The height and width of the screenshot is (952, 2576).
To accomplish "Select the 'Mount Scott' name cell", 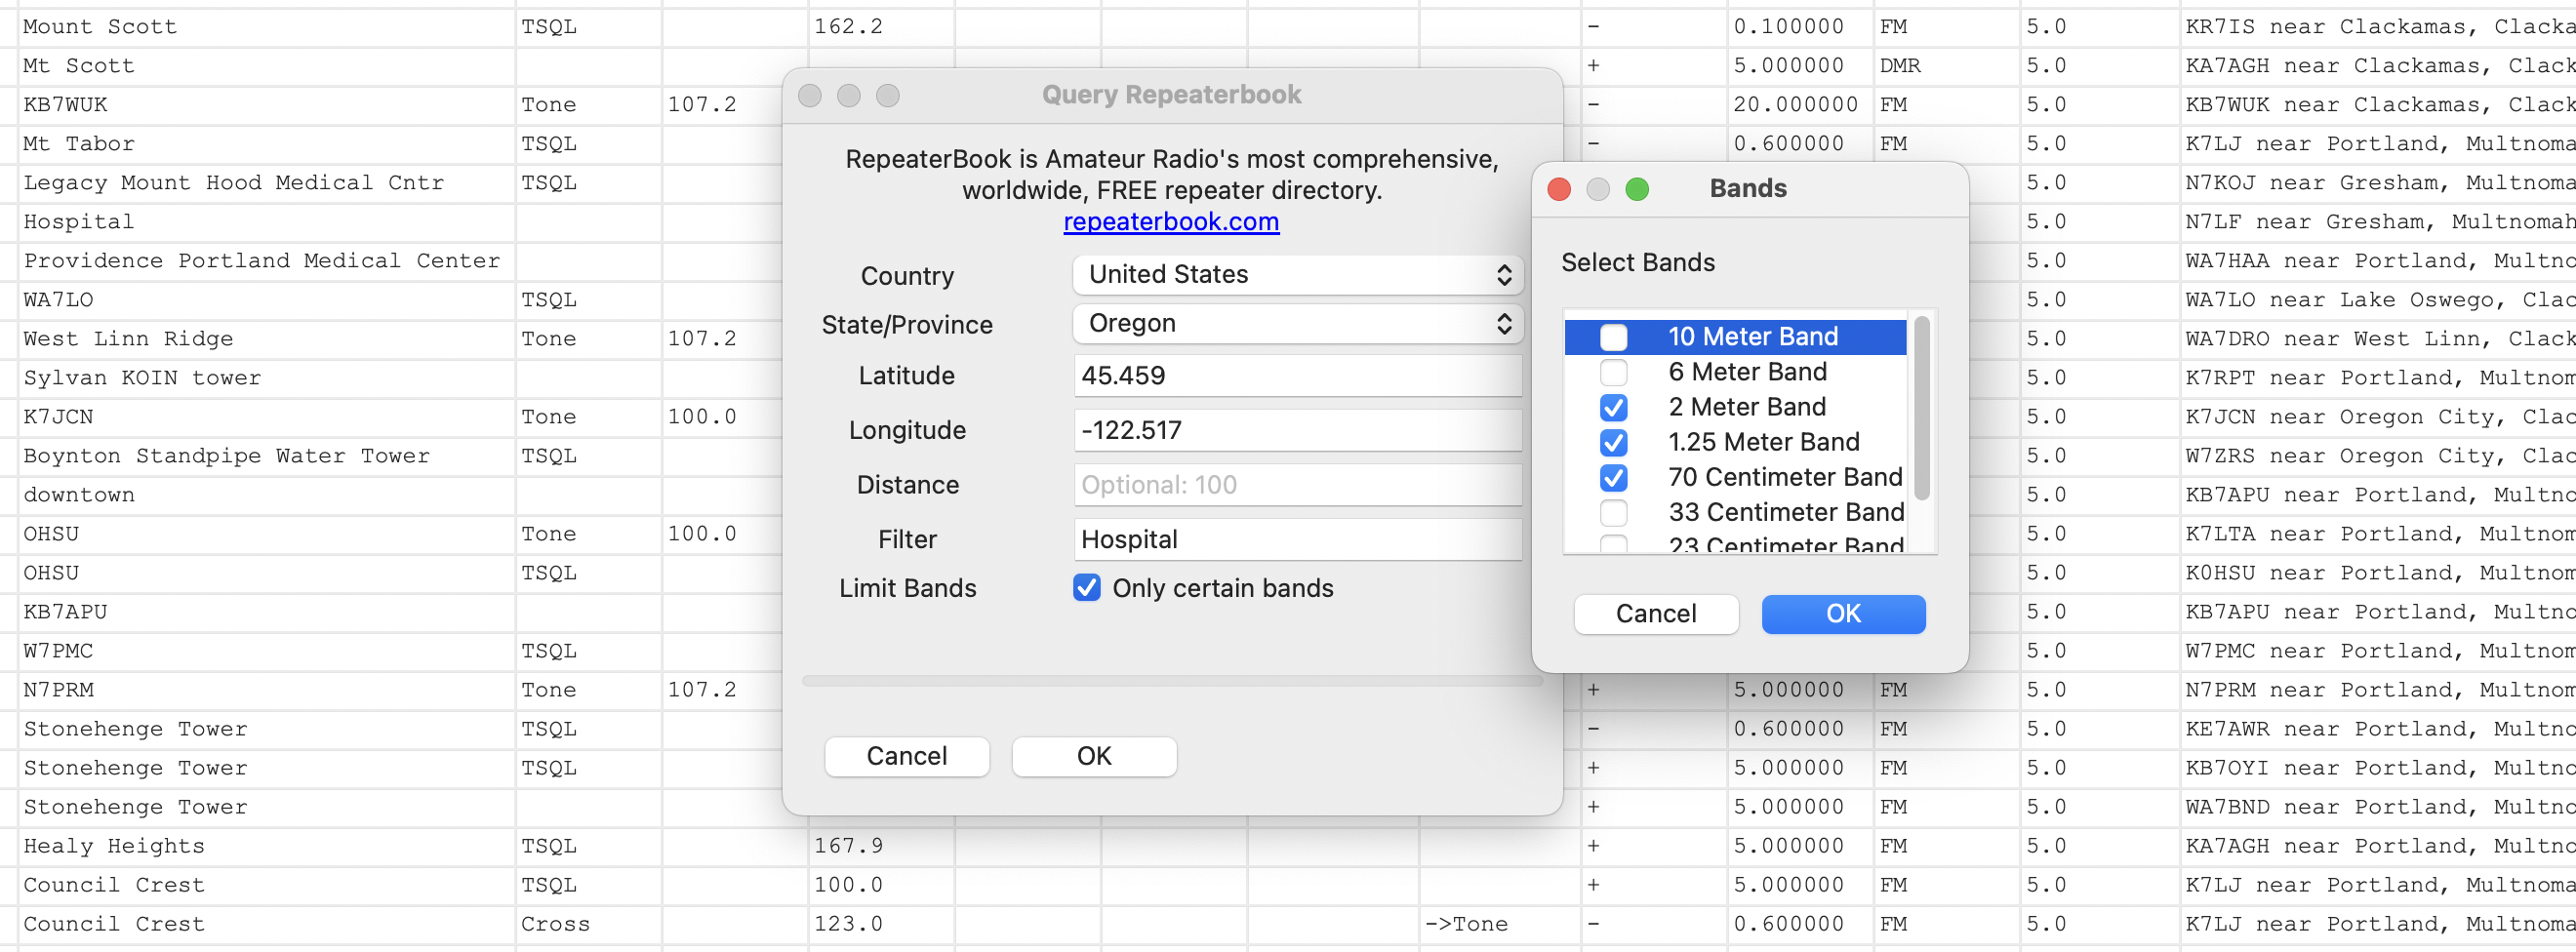I will coord(266,27).
